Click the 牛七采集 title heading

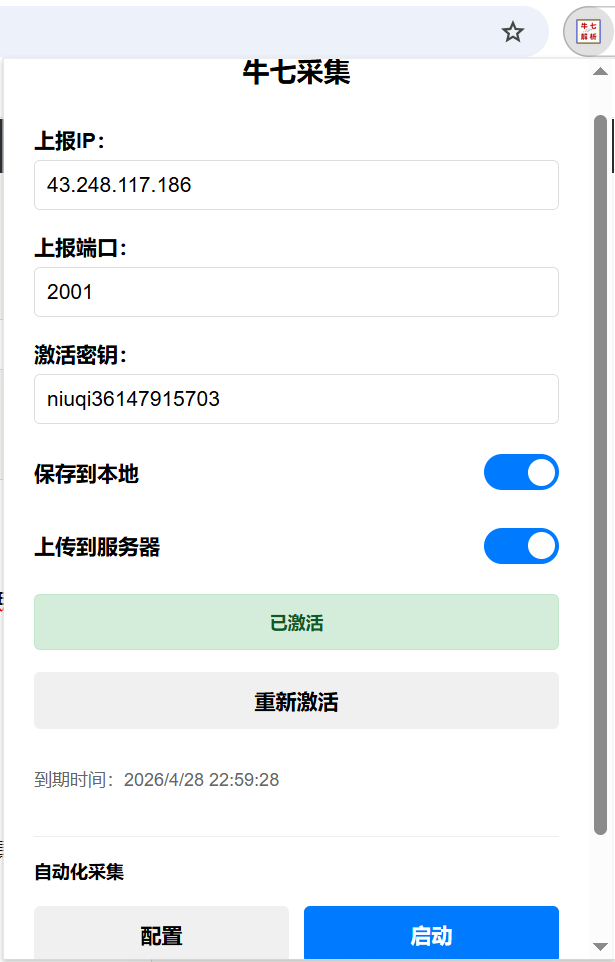coord(296,72)
